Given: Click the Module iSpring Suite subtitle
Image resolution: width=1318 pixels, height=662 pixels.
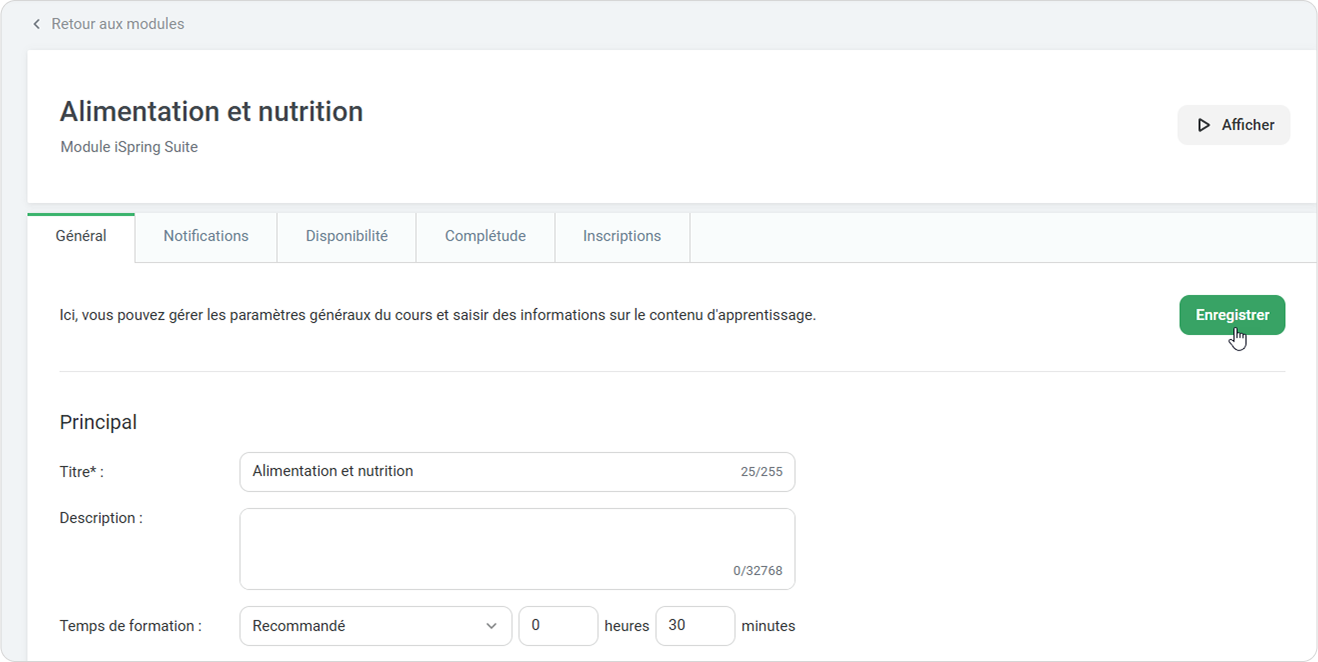Looking at the screenshot, I should coord(129,147).
